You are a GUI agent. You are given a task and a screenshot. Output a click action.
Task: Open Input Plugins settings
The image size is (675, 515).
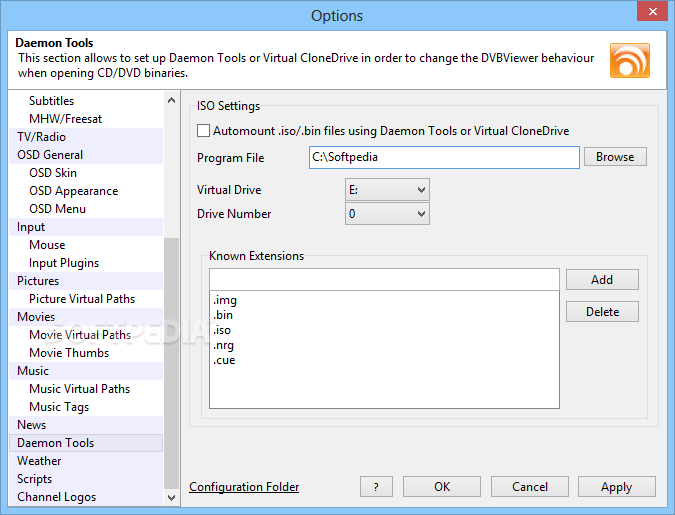tap(64, 263)
